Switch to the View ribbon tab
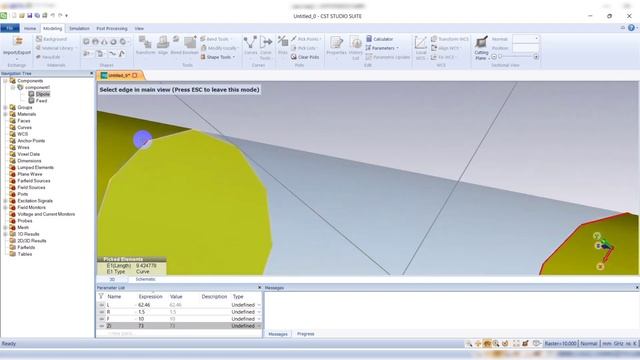The image size is (640, 360). (139, 29)
